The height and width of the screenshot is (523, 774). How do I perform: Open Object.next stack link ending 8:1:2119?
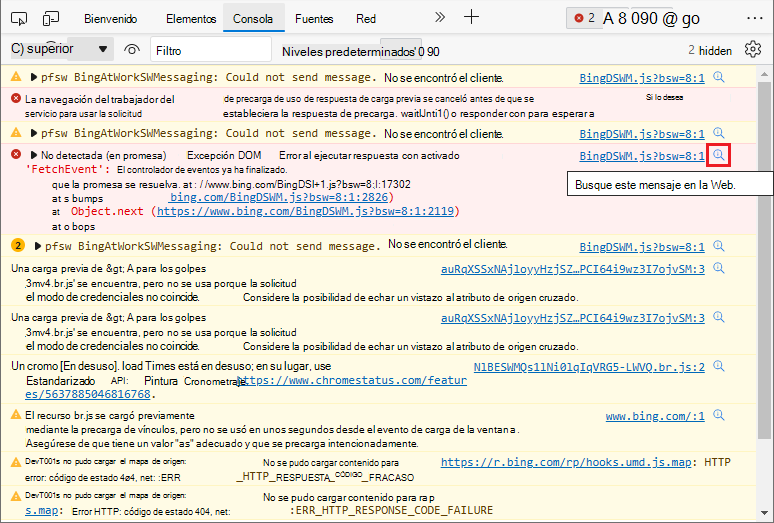305,212
